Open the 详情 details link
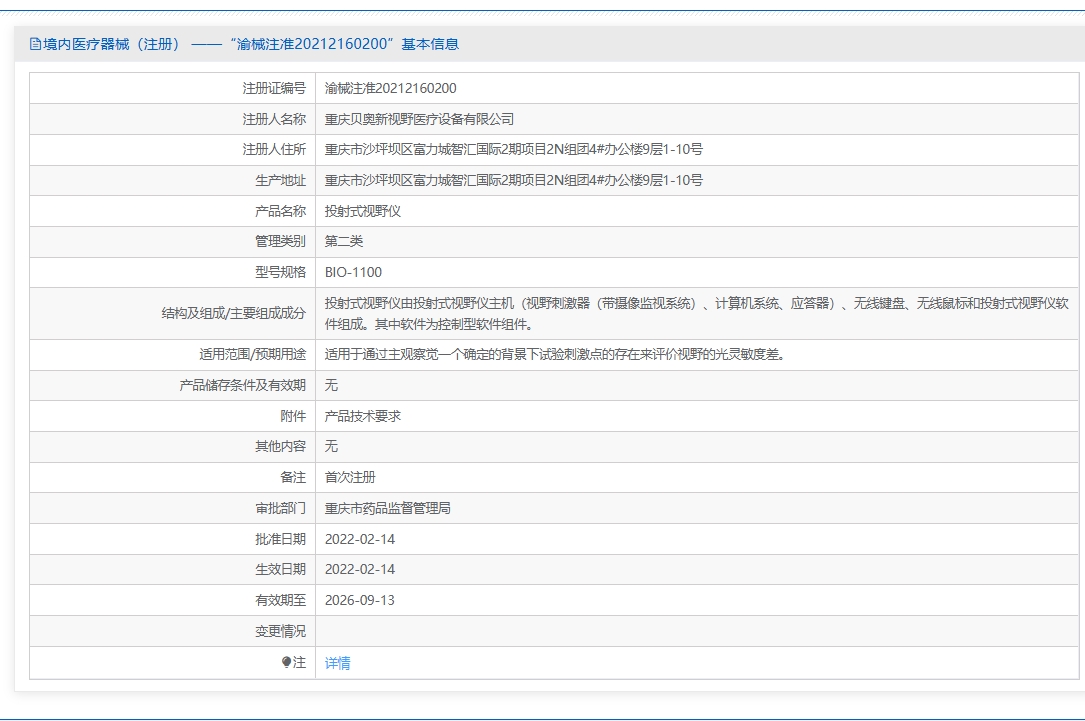The height and width of the screenshot is (721, 1085). tap(338, 663)
